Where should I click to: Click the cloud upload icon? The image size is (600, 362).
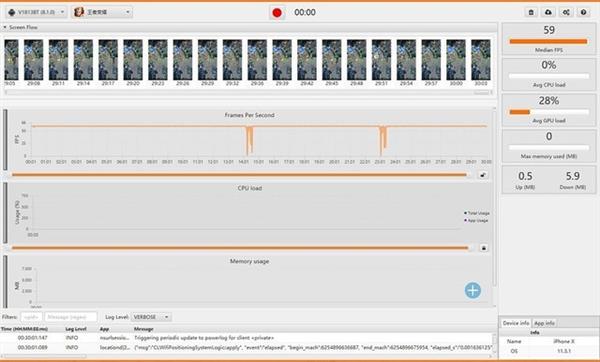pyautogui.click(x=548, y=12)
